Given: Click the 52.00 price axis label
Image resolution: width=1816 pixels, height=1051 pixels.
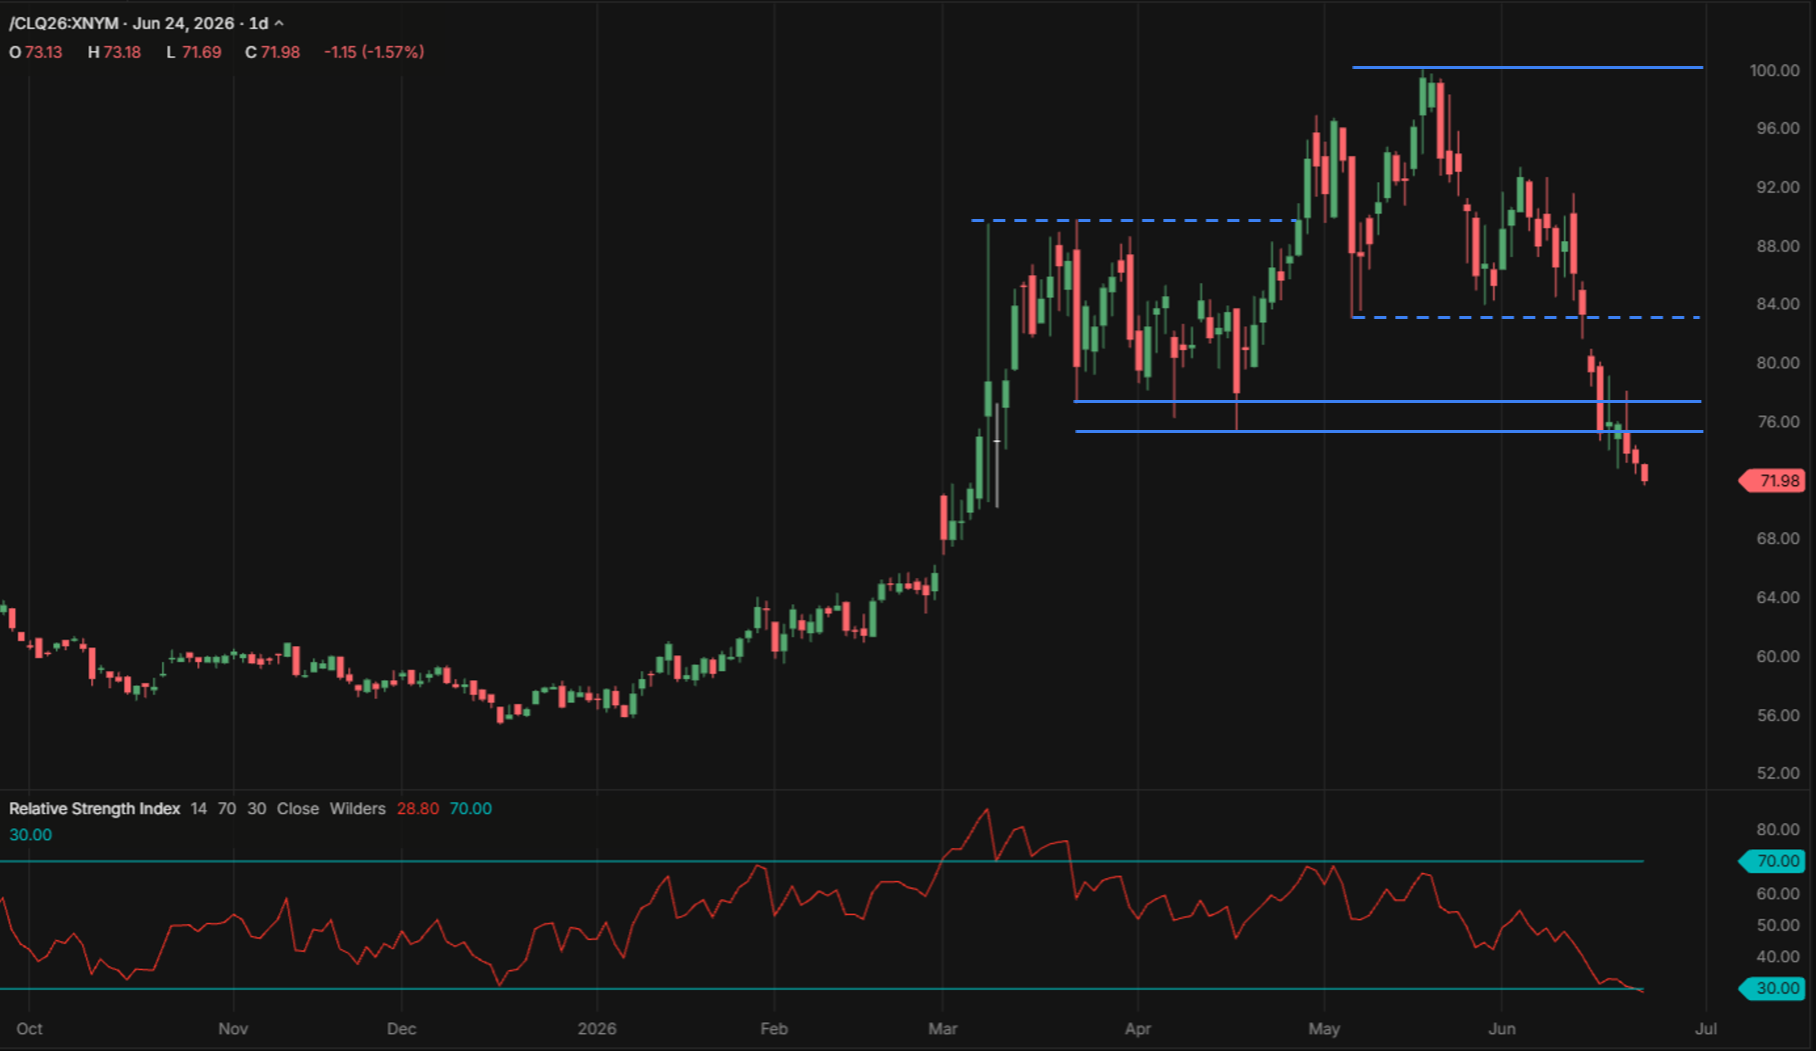Looking at the screenshot, I should [1777, 773].
